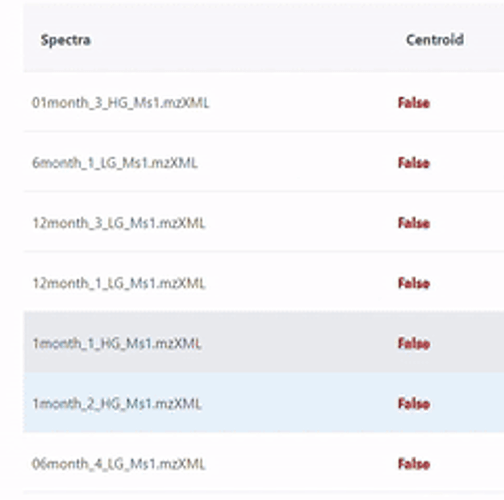
Task: Click False value for 06month_4_LG file
Action: tap(414, 463)
